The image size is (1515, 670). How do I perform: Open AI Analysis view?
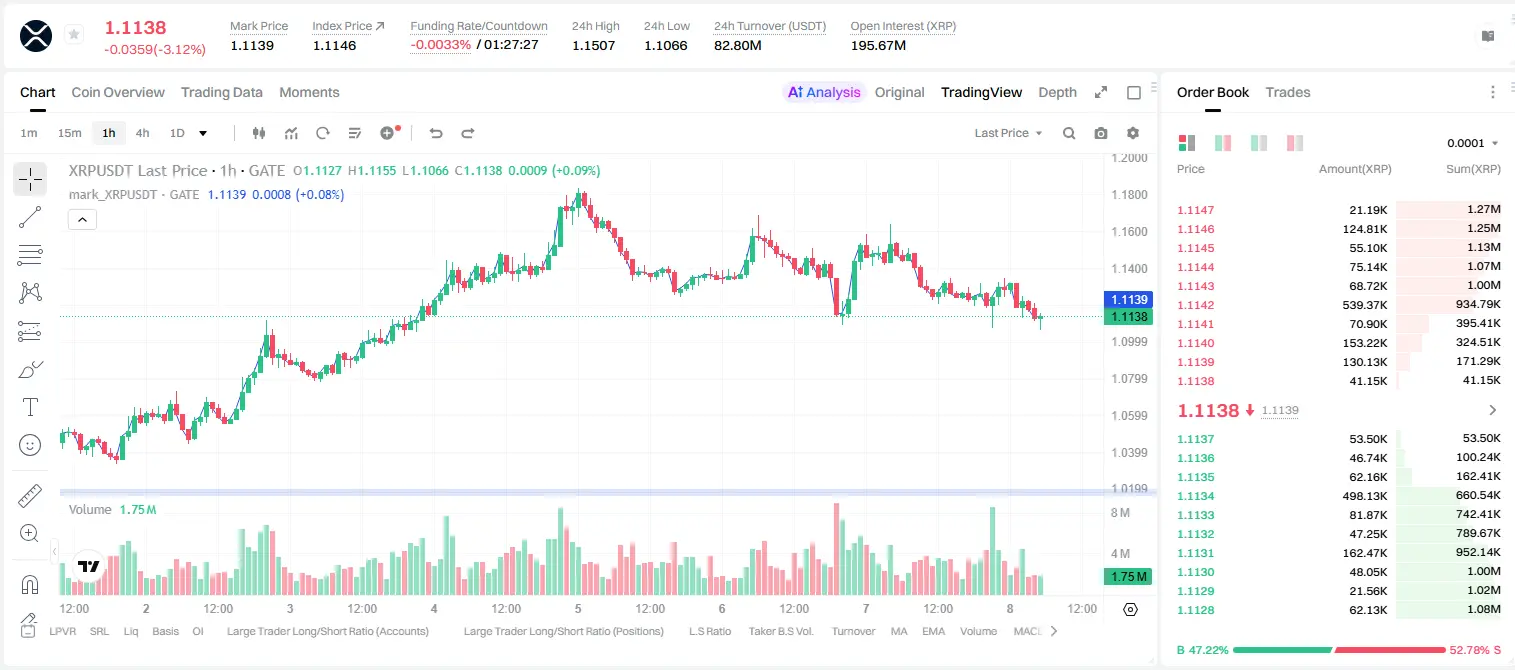pos(823,92)
